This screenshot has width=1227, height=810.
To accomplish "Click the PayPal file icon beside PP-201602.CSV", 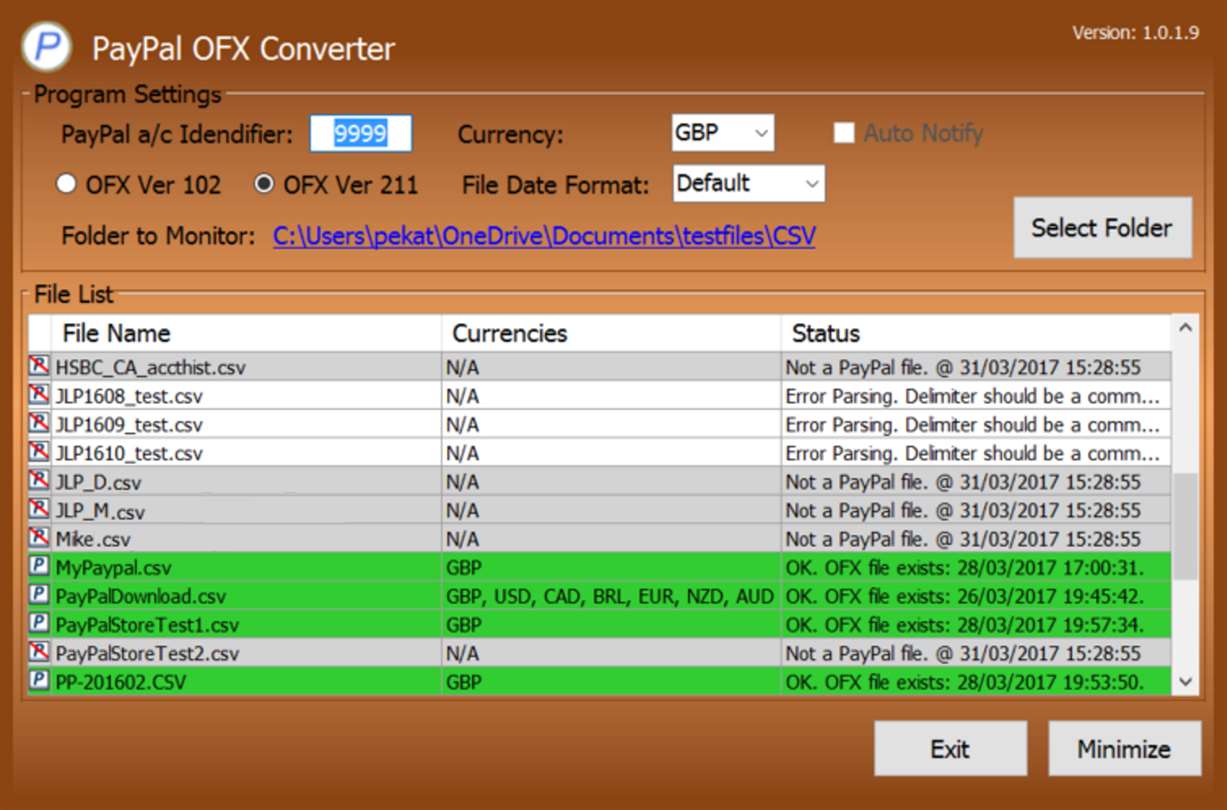I will (x=39, y=682).
